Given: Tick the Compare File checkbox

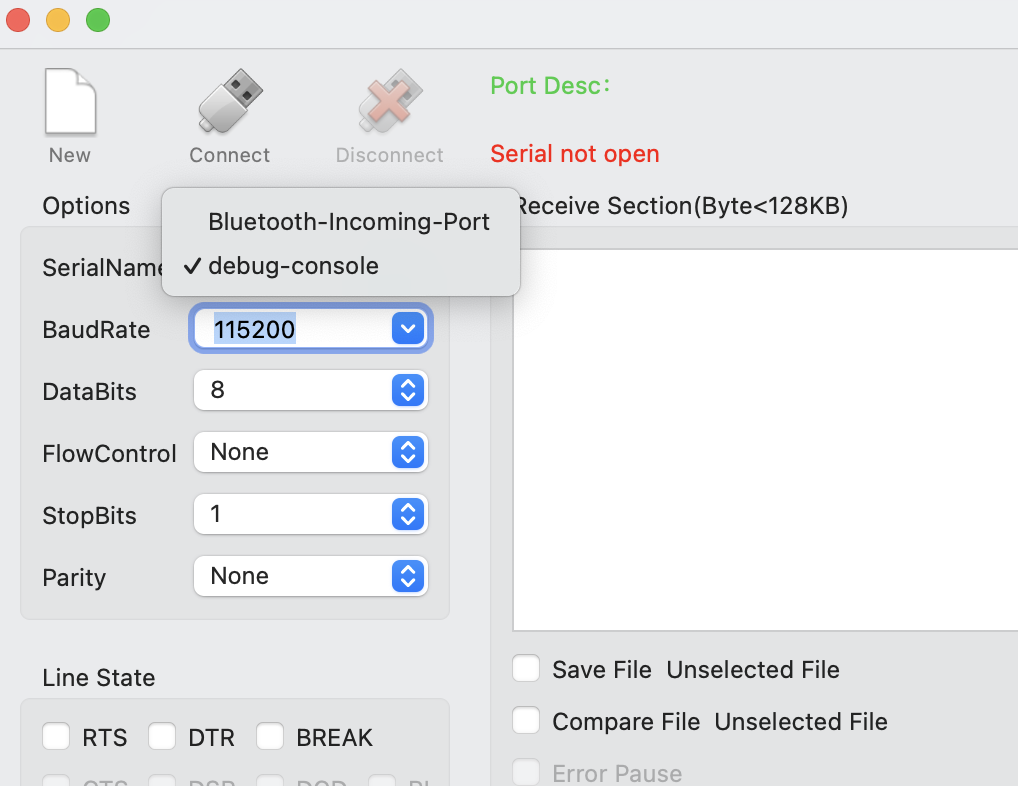Looking at the screenshot, I should pyautogui.click(x=526, y=720).
